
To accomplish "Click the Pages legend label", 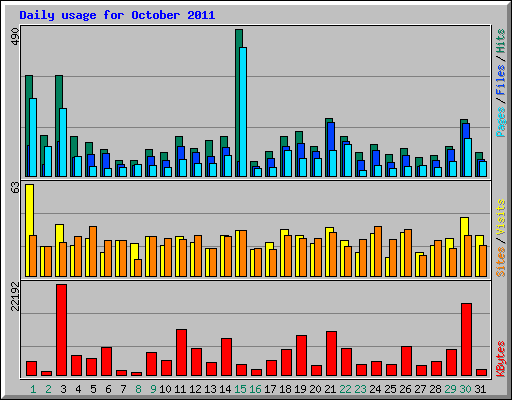I will [500, 122].
